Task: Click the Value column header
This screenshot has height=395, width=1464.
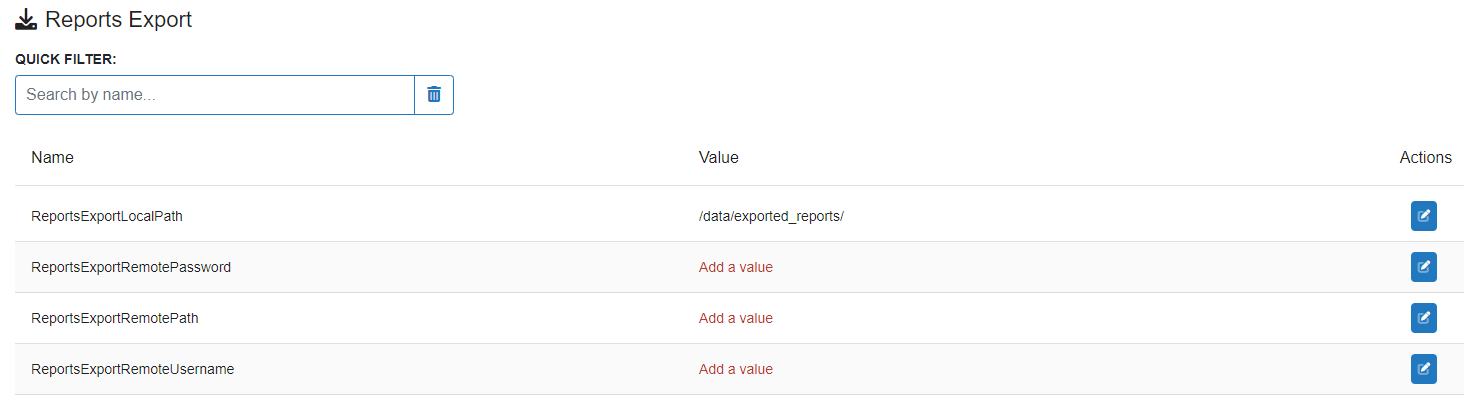Action: (x=718, y=158)
